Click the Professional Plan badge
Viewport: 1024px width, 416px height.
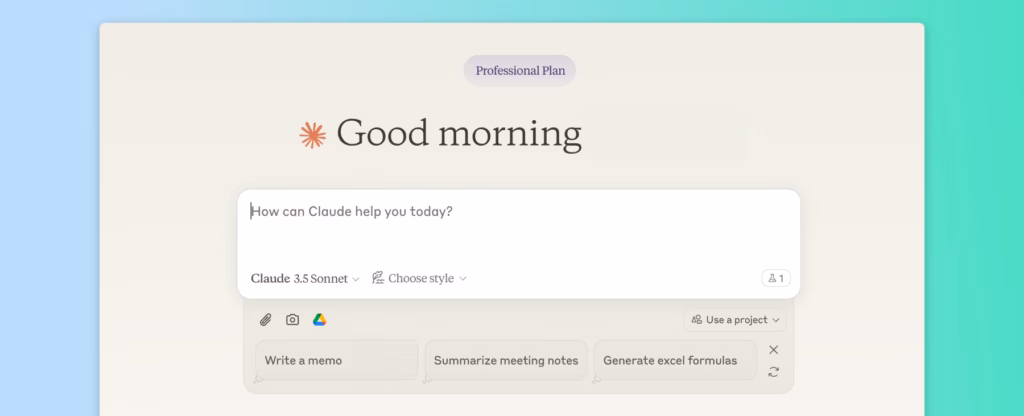[520, 71]
